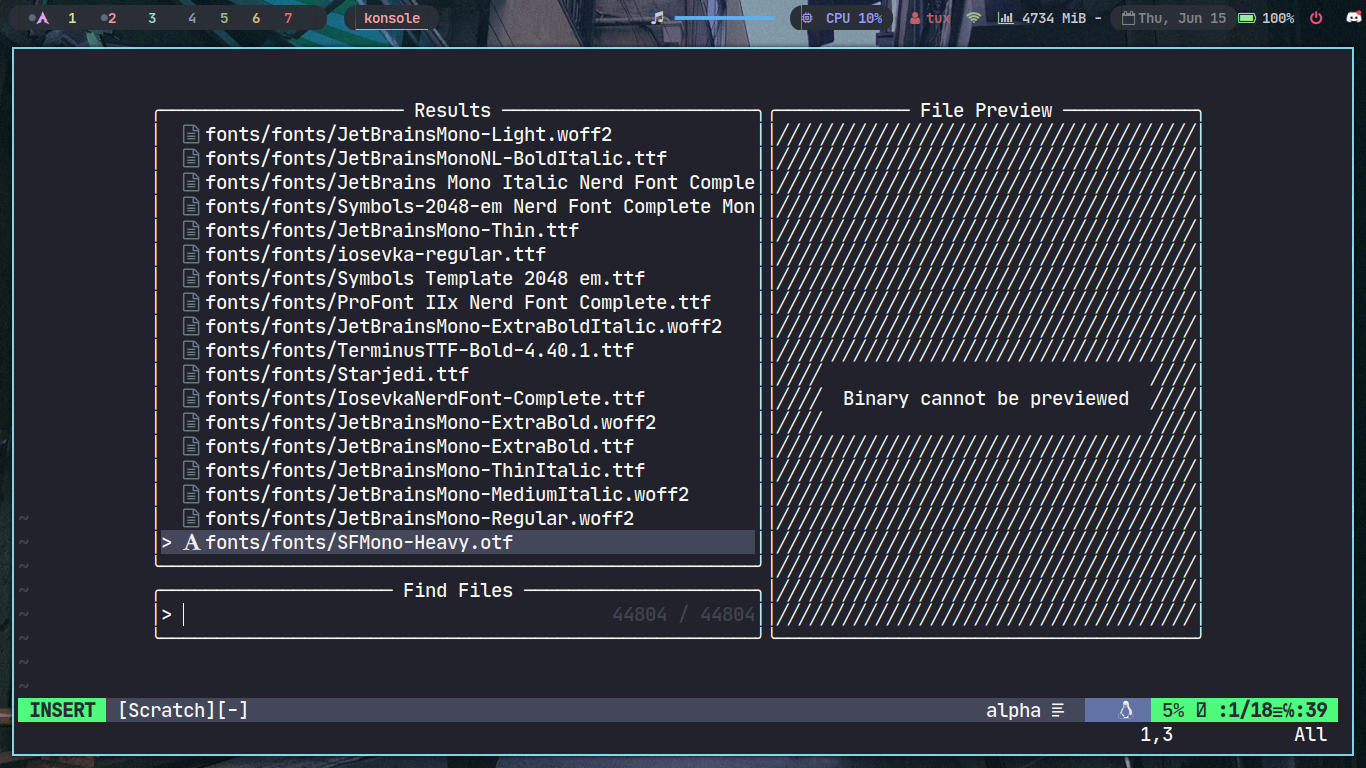The height and width of the screenshot is (768, 1366).
Task: Click the file icon for JetBrainsMono-Thin.ttf
Action: coord(191,230)
